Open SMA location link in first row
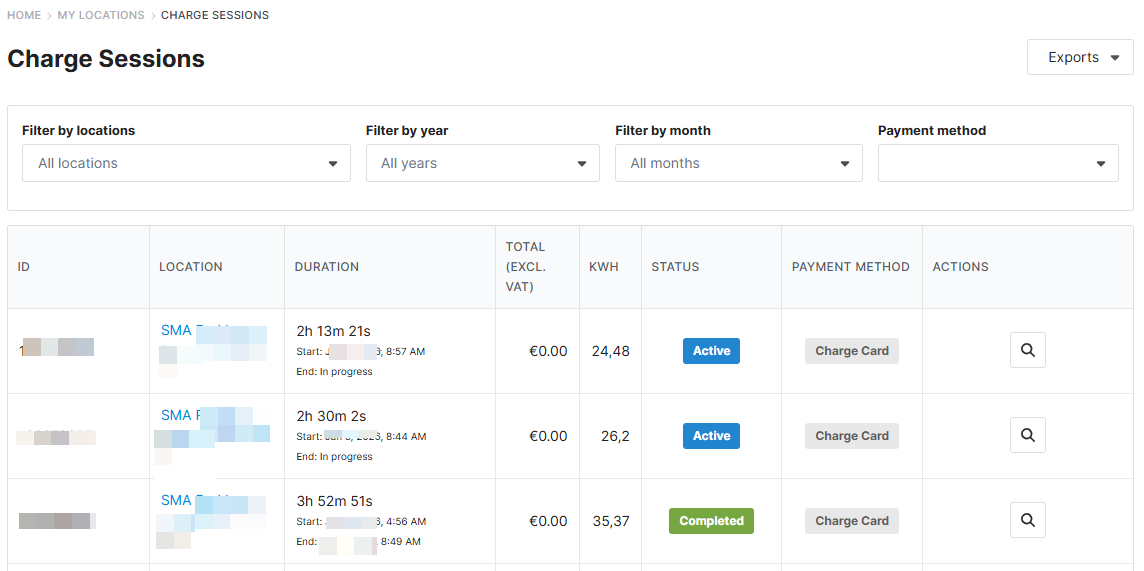 (x=176, y=330)
